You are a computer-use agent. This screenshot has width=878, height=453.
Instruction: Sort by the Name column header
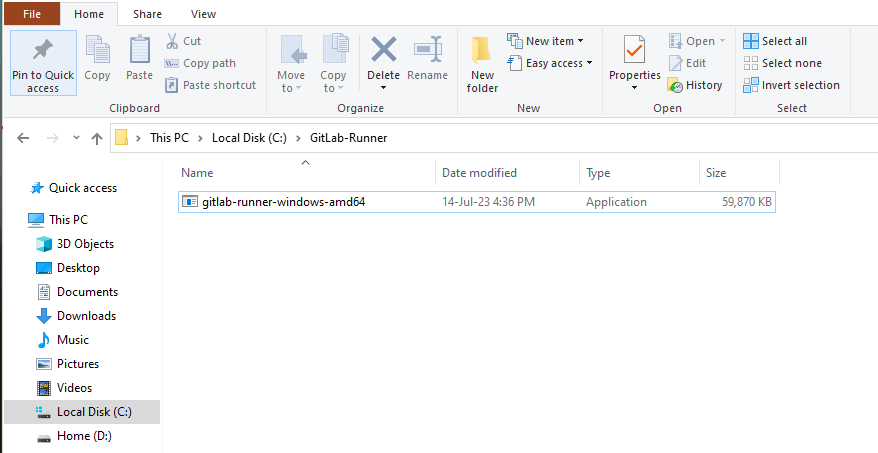pos(306,173)
